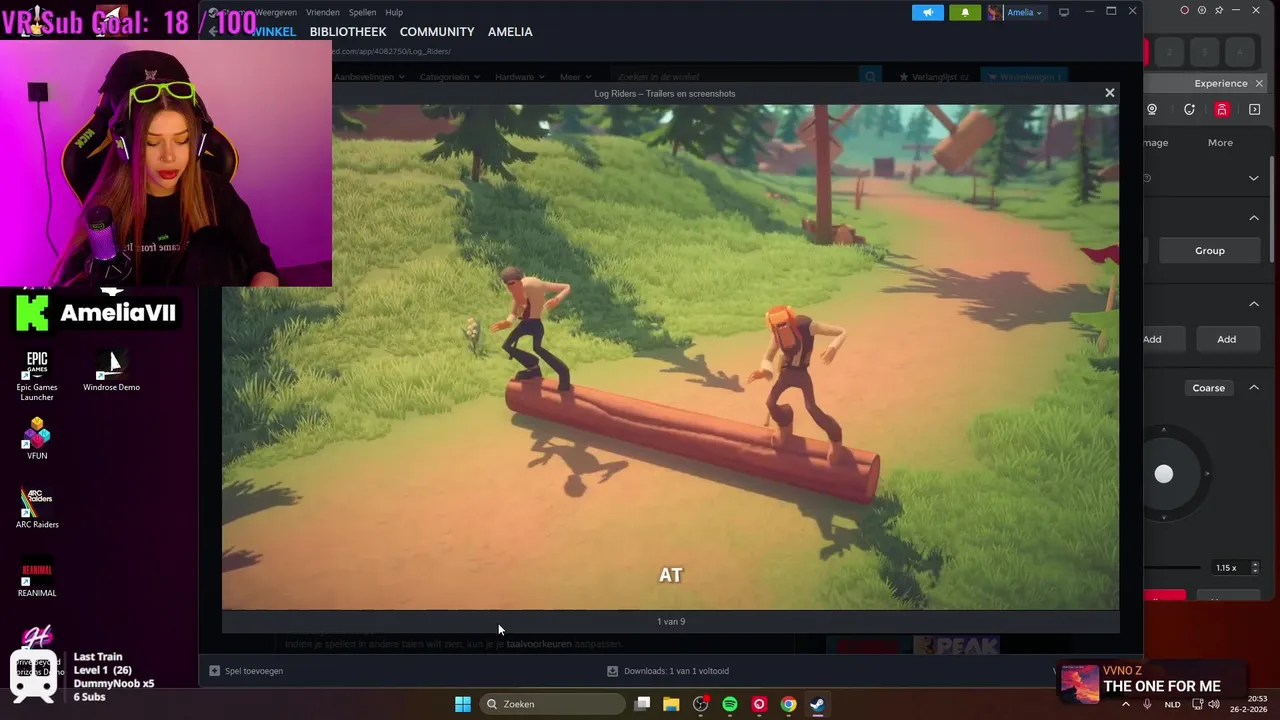This screenshot has height=720, width=1280.
Task: Open the AMELIA profile tab
Action: (510, 32)
